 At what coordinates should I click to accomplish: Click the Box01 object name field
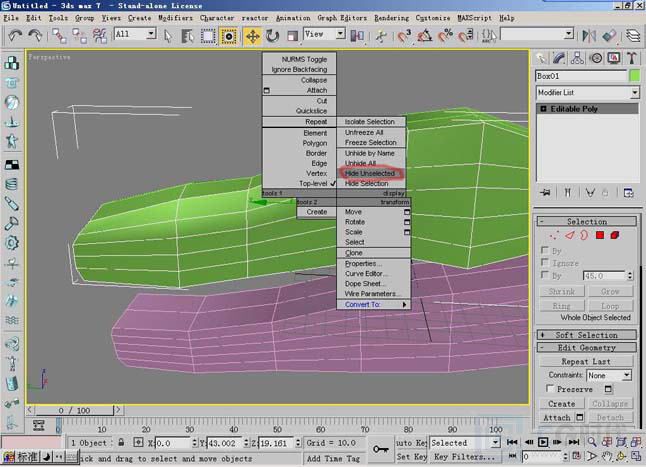click(x=581, y=76)
